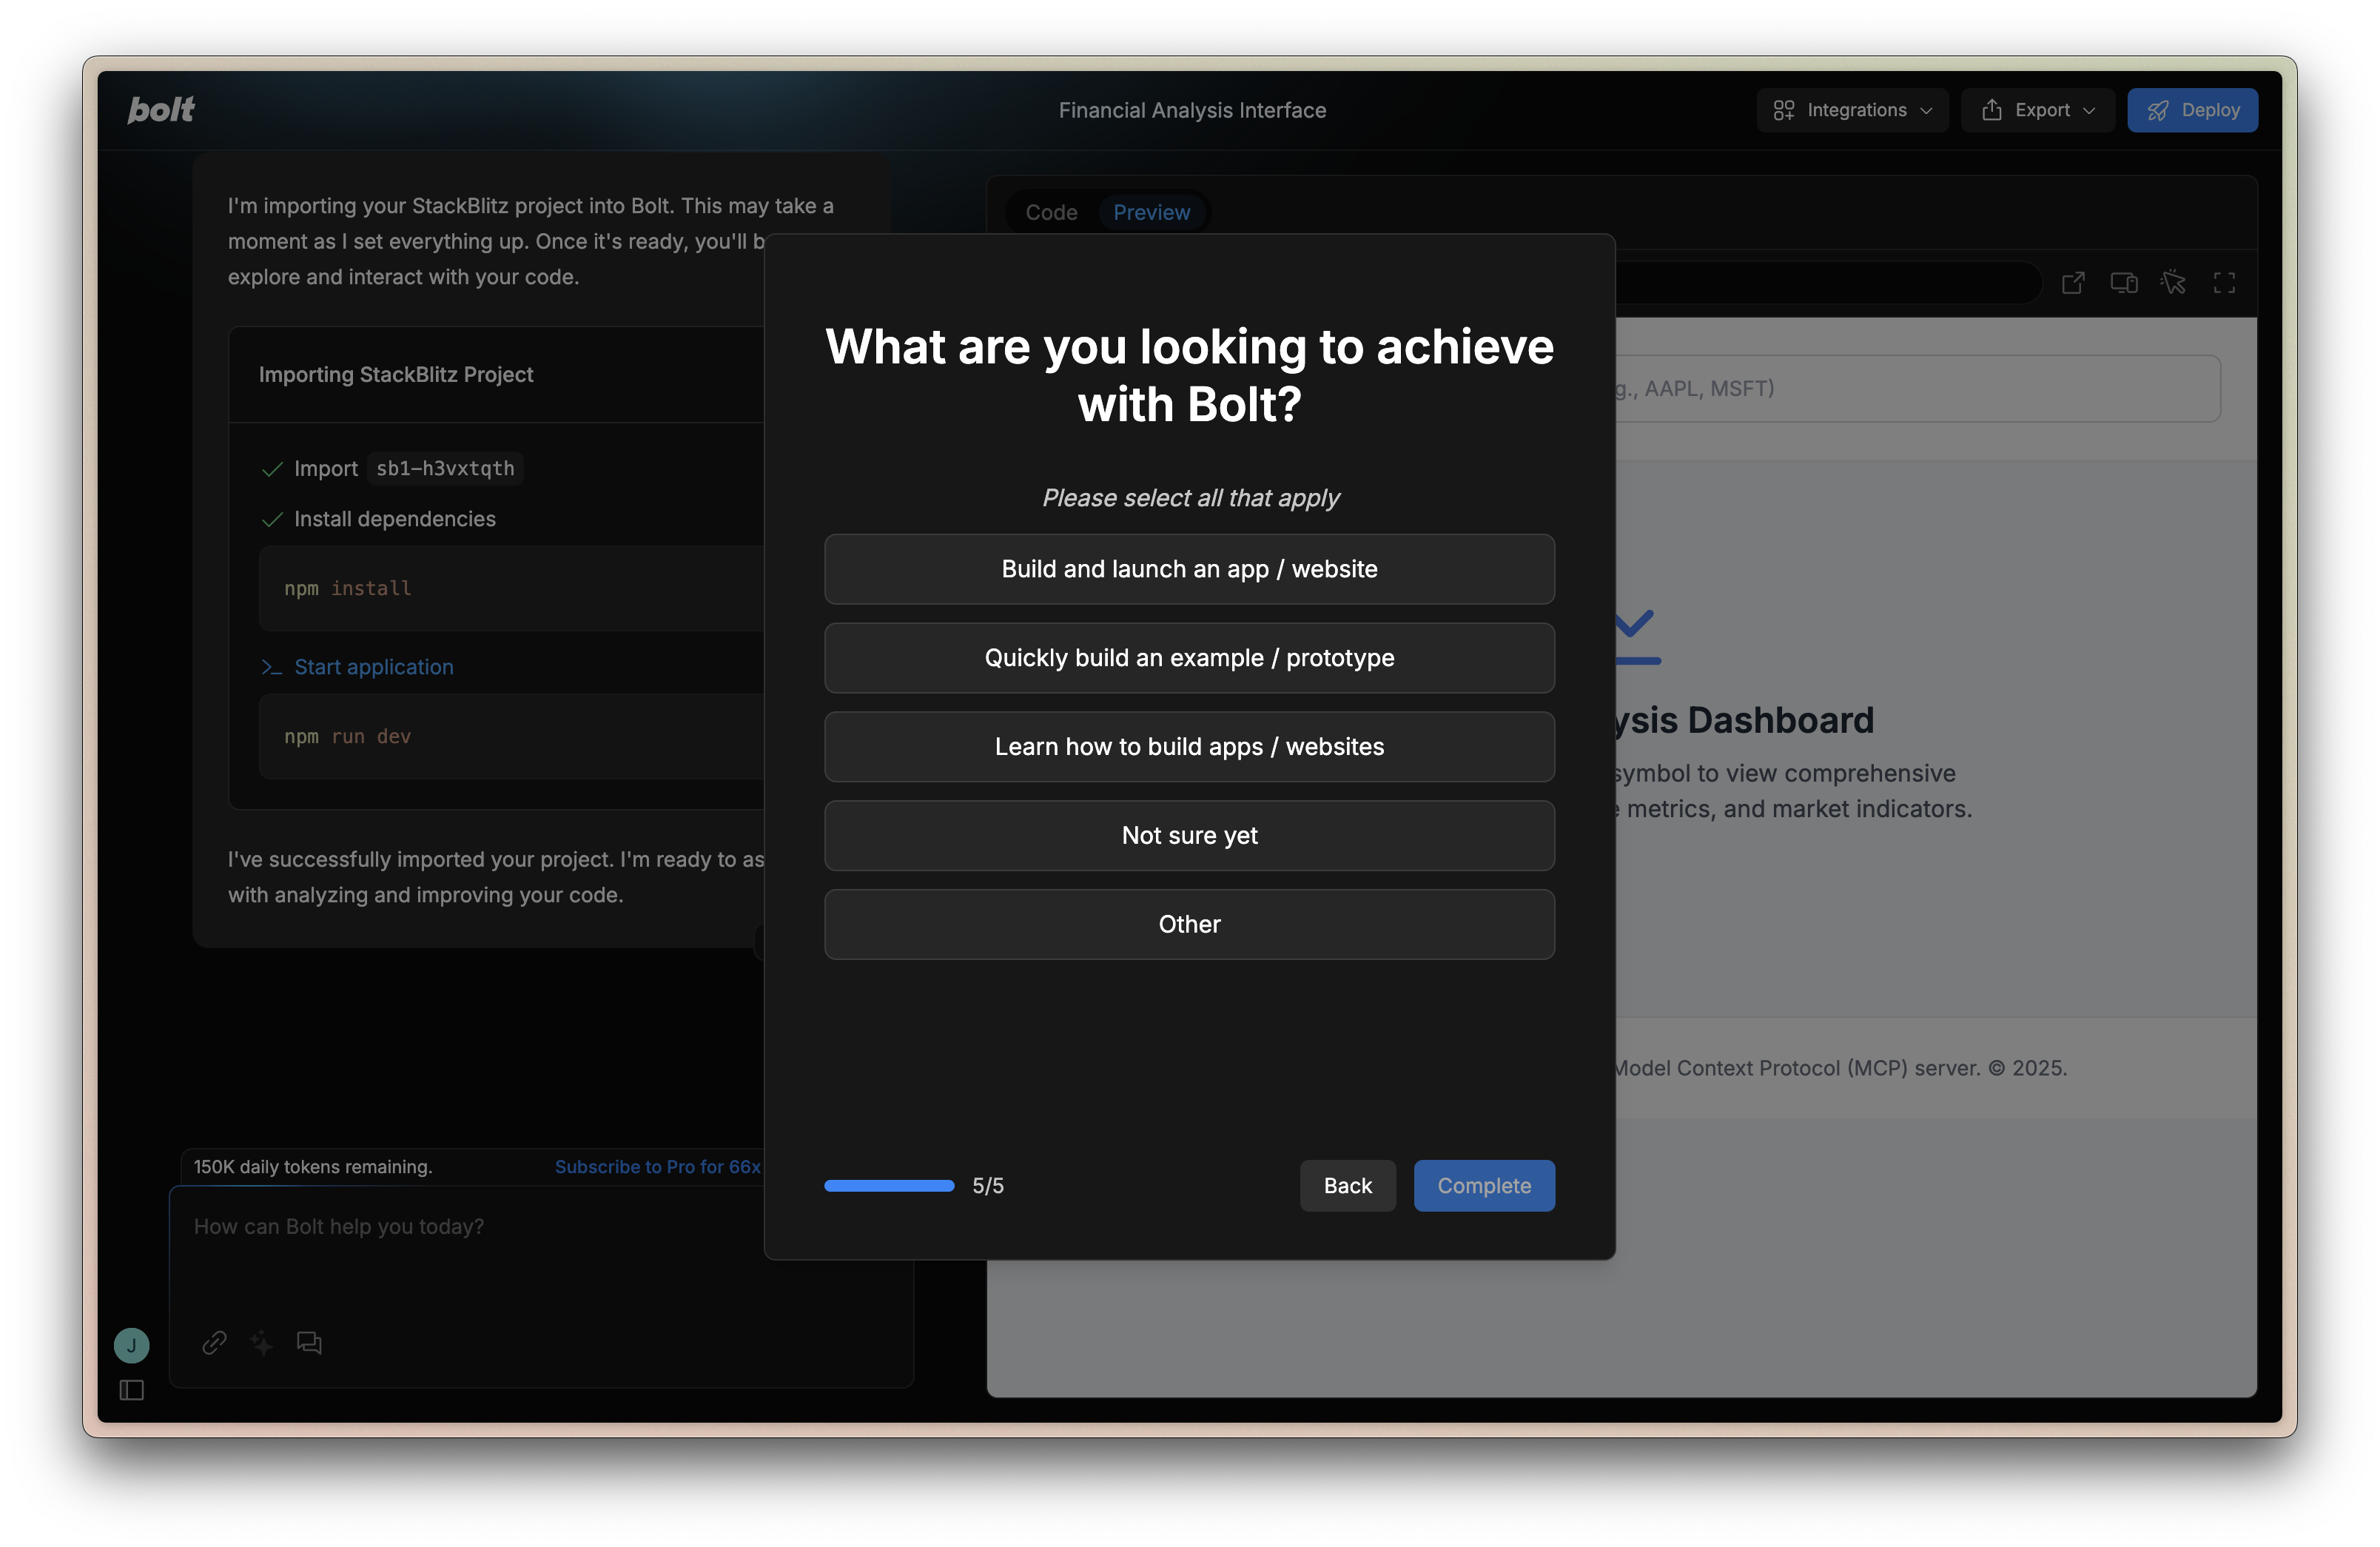The image size is (2380, 1547).
Task: Open preview in new tab icon
Action: [x=2073, y=283]
